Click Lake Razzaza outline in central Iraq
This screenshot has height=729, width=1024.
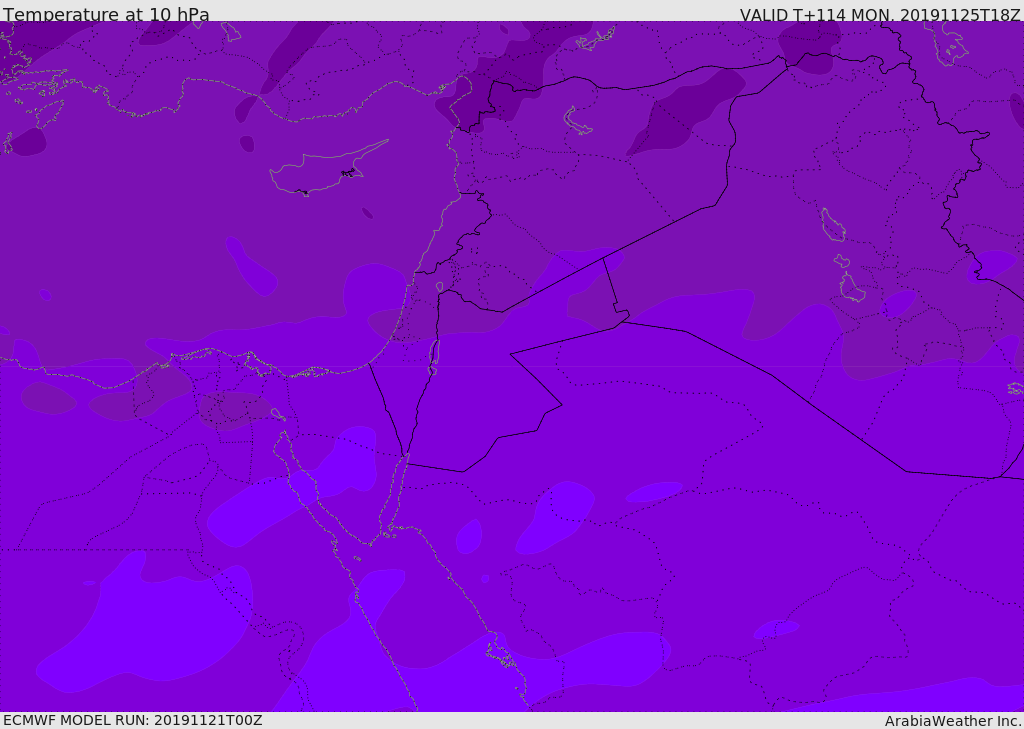[x=852, y=287]
